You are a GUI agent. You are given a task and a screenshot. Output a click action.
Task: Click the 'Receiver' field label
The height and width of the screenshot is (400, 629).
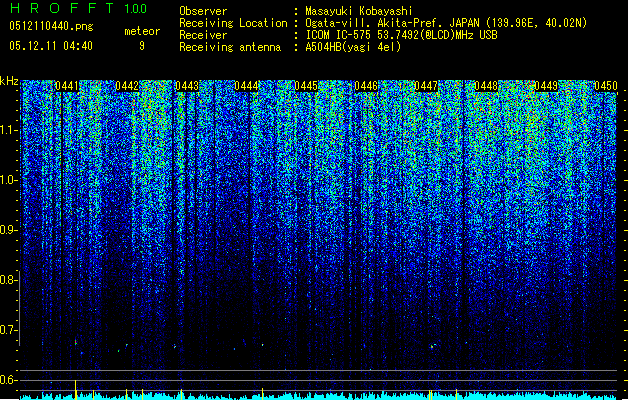pyautogui.click(x=203, y=35)
